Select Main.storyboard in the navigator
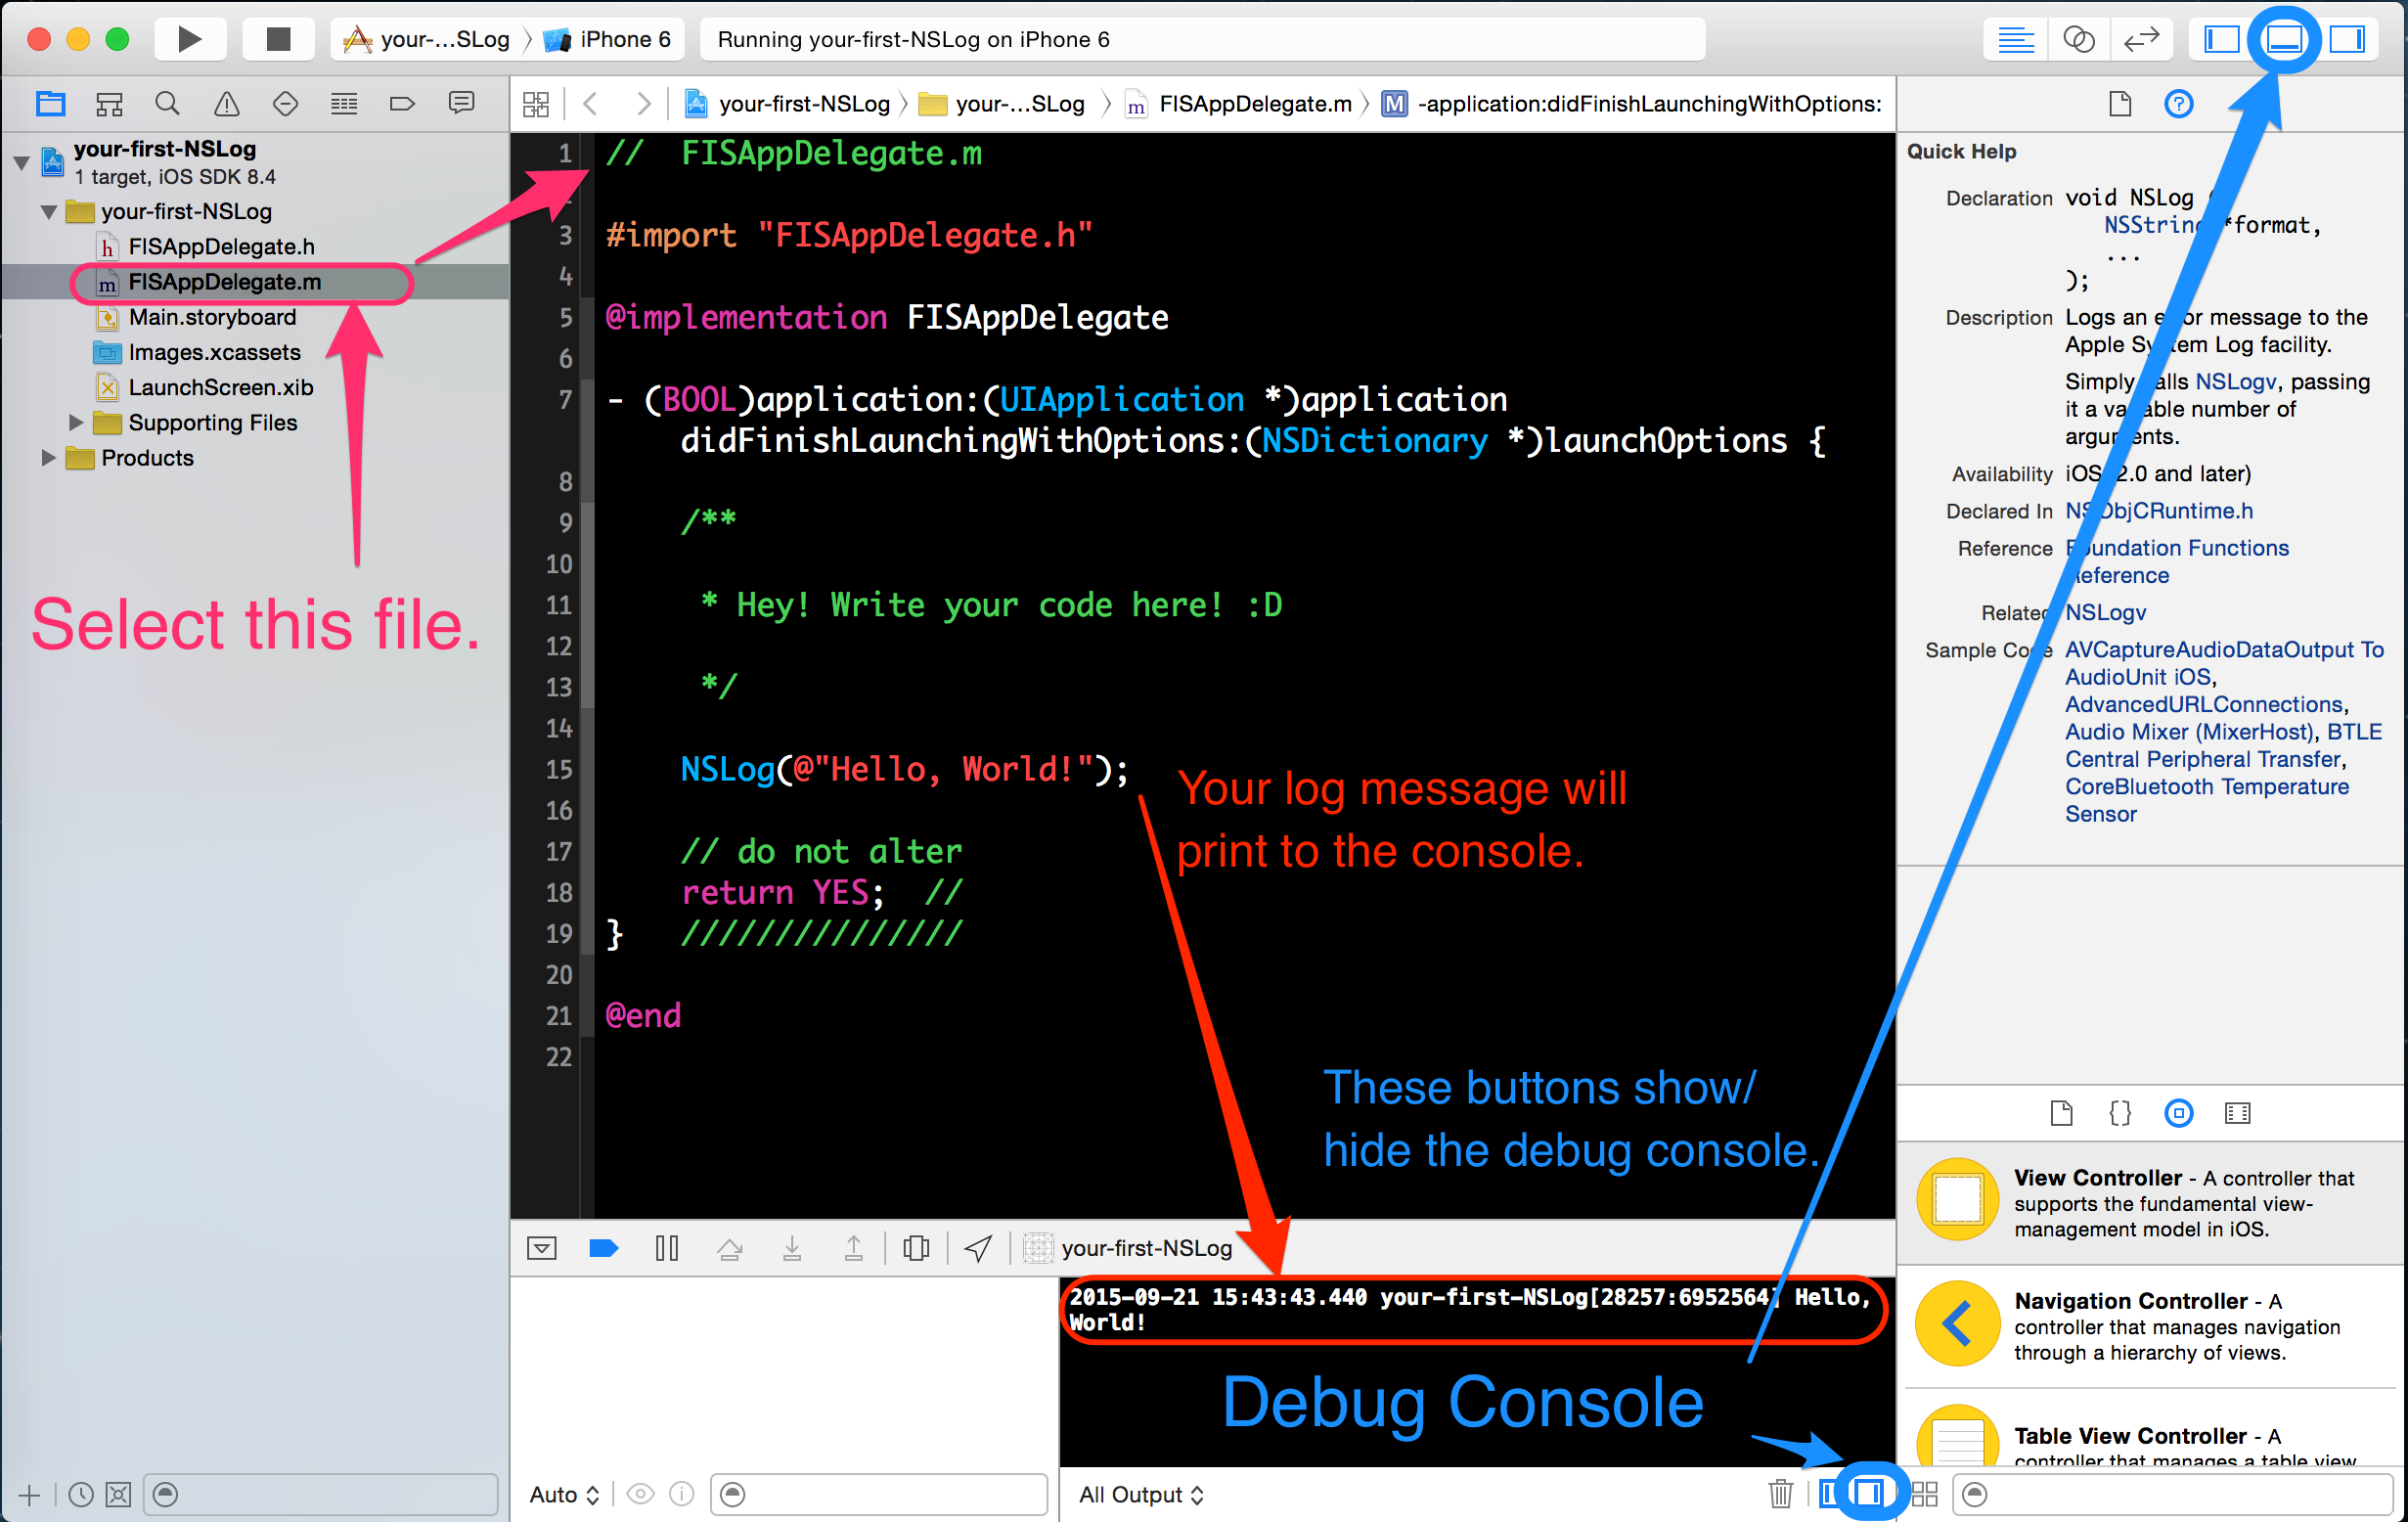2408x1522 pixels. pyautogui.click(x=212, y=317)
